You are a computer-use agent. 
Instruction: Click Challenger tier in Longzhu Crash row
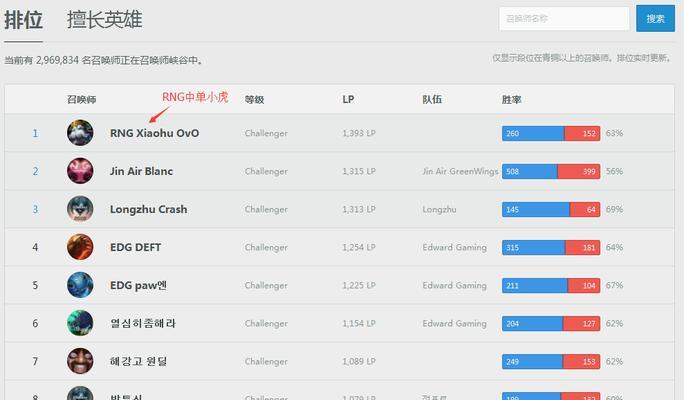266,209
